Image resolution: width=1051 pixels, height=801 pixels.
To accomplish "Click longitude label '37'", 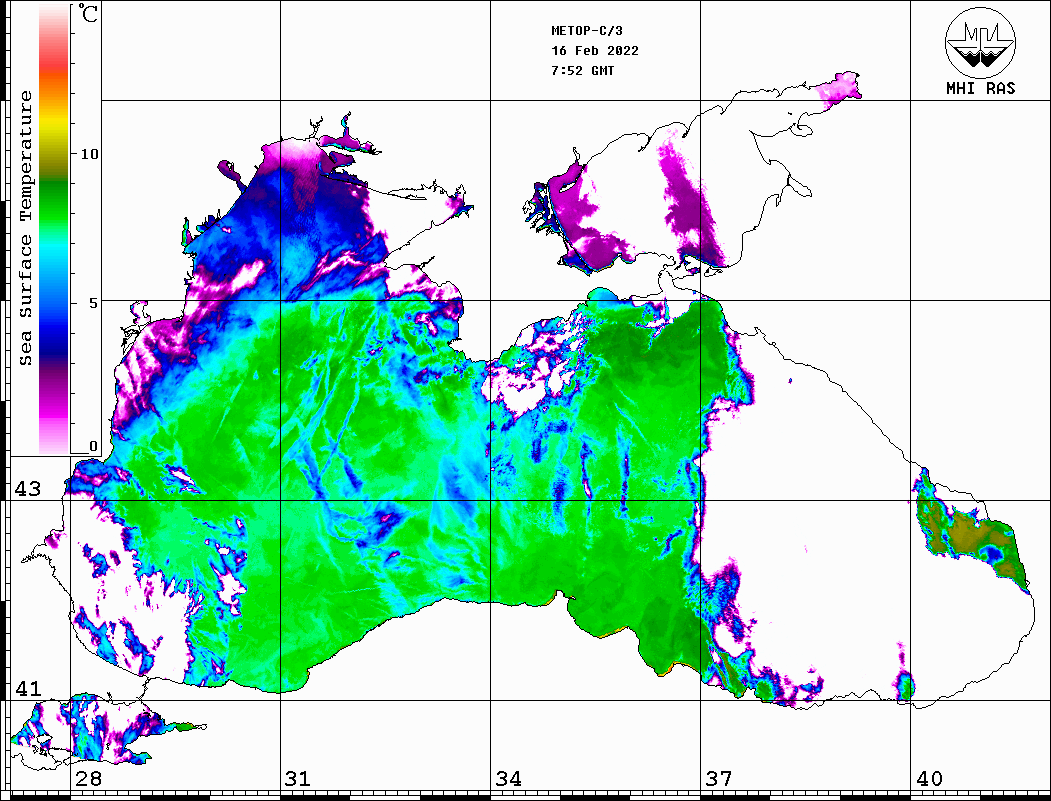I will (719, 779).
